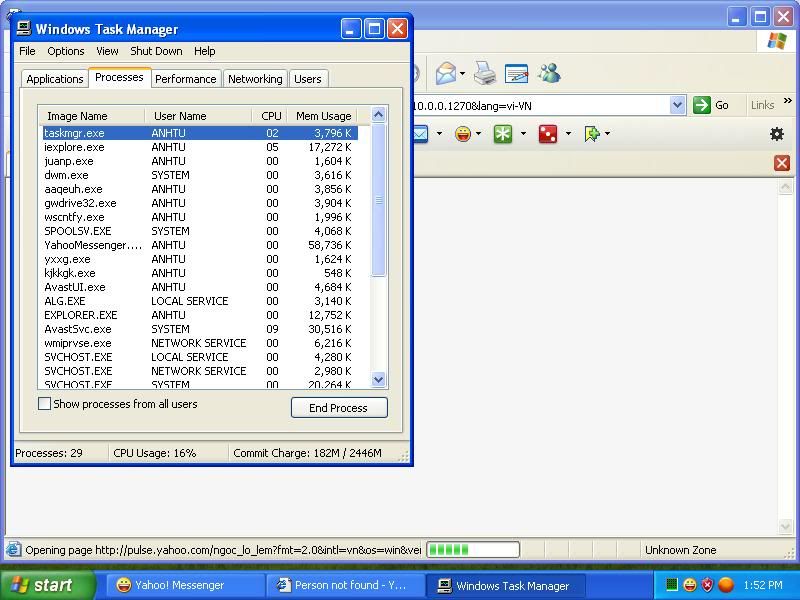Screen dimensions: 800x600
Task: Click the red dice games icon
Action: point(547,134)
